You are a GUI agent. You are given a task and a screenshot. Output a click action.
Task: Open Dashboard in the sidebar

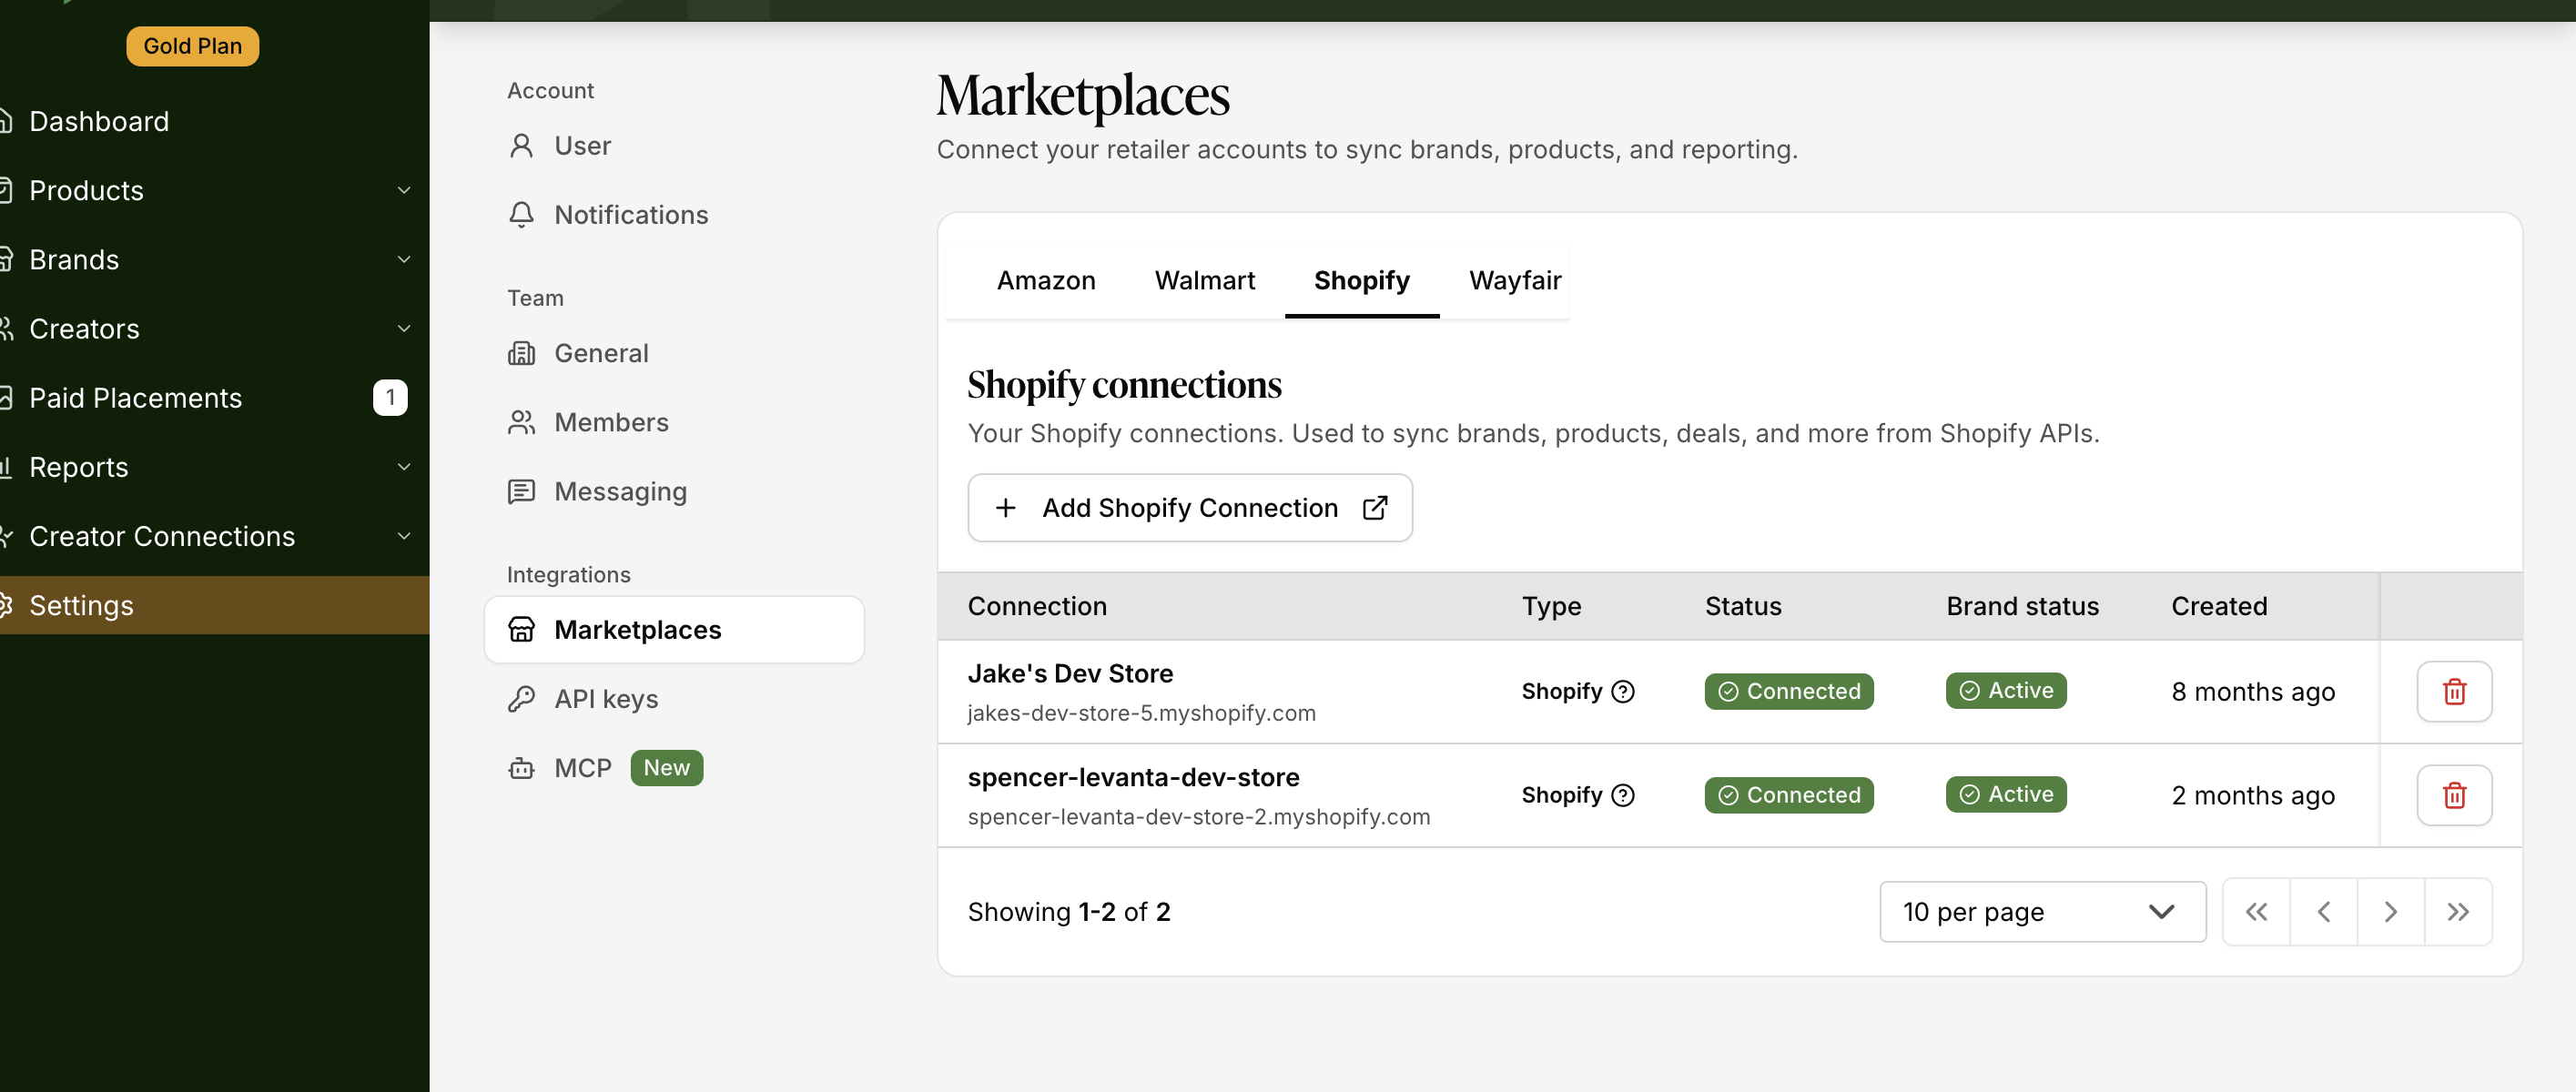click(x=99, y=121)
